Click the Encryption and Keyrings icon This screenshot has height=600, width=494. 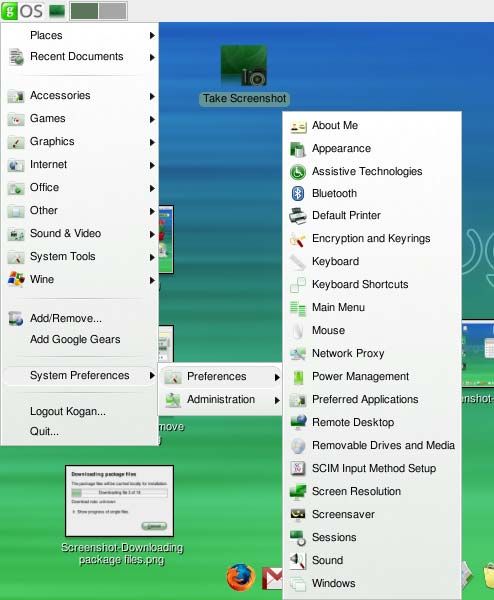click(298, 239)
